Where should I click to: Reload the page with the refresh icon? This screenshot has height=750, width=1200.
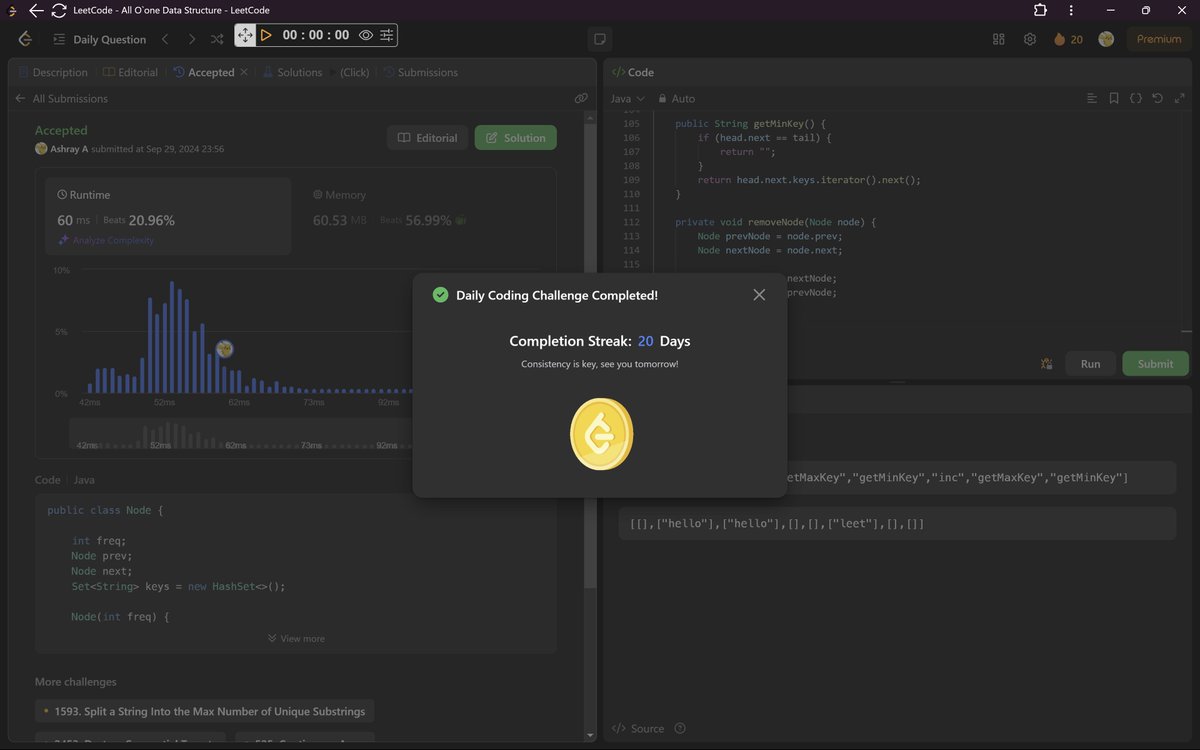59,10
